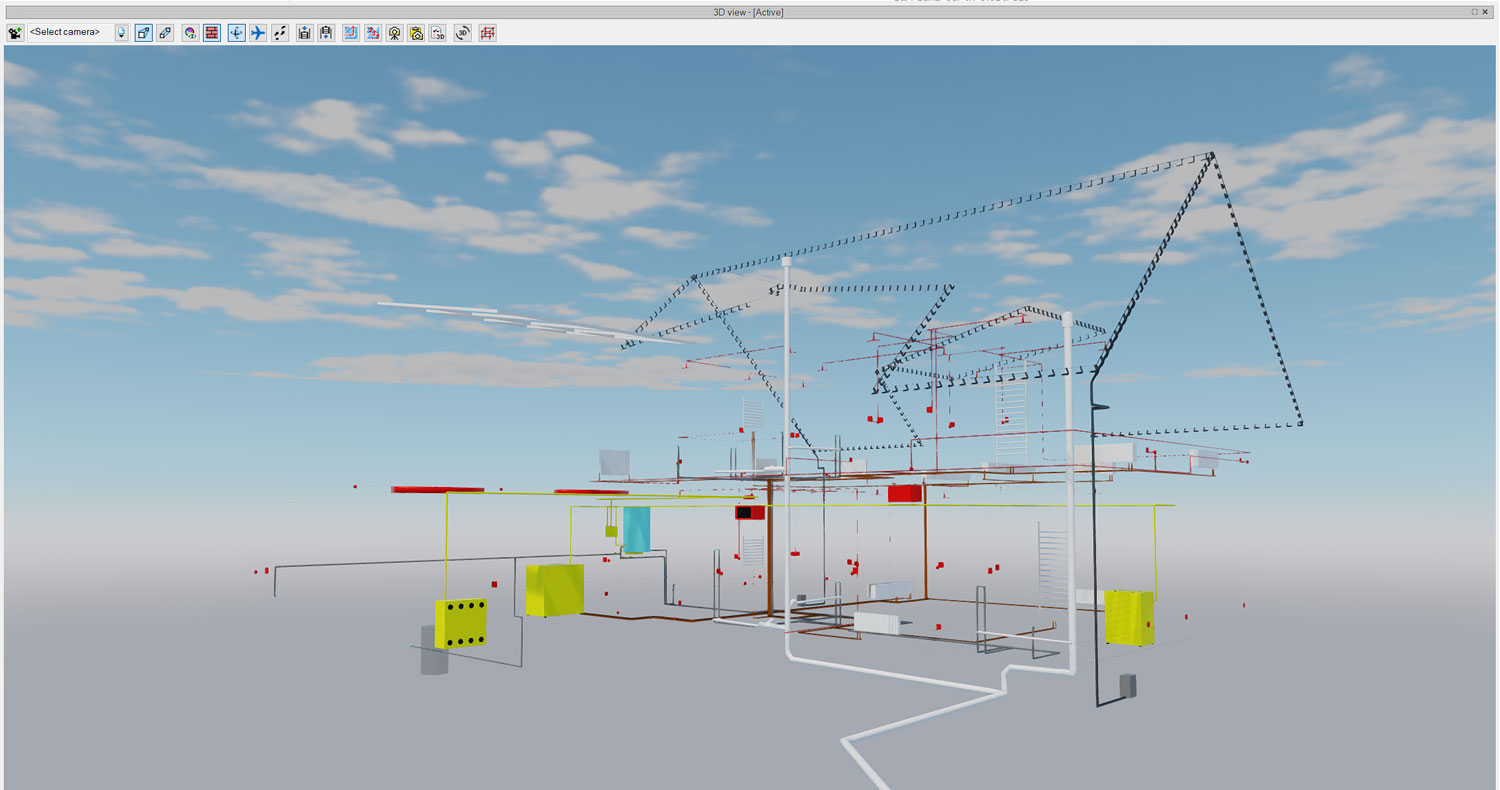
Task: Click the arrow beside Select camera
Action: (x=122, y=33)
